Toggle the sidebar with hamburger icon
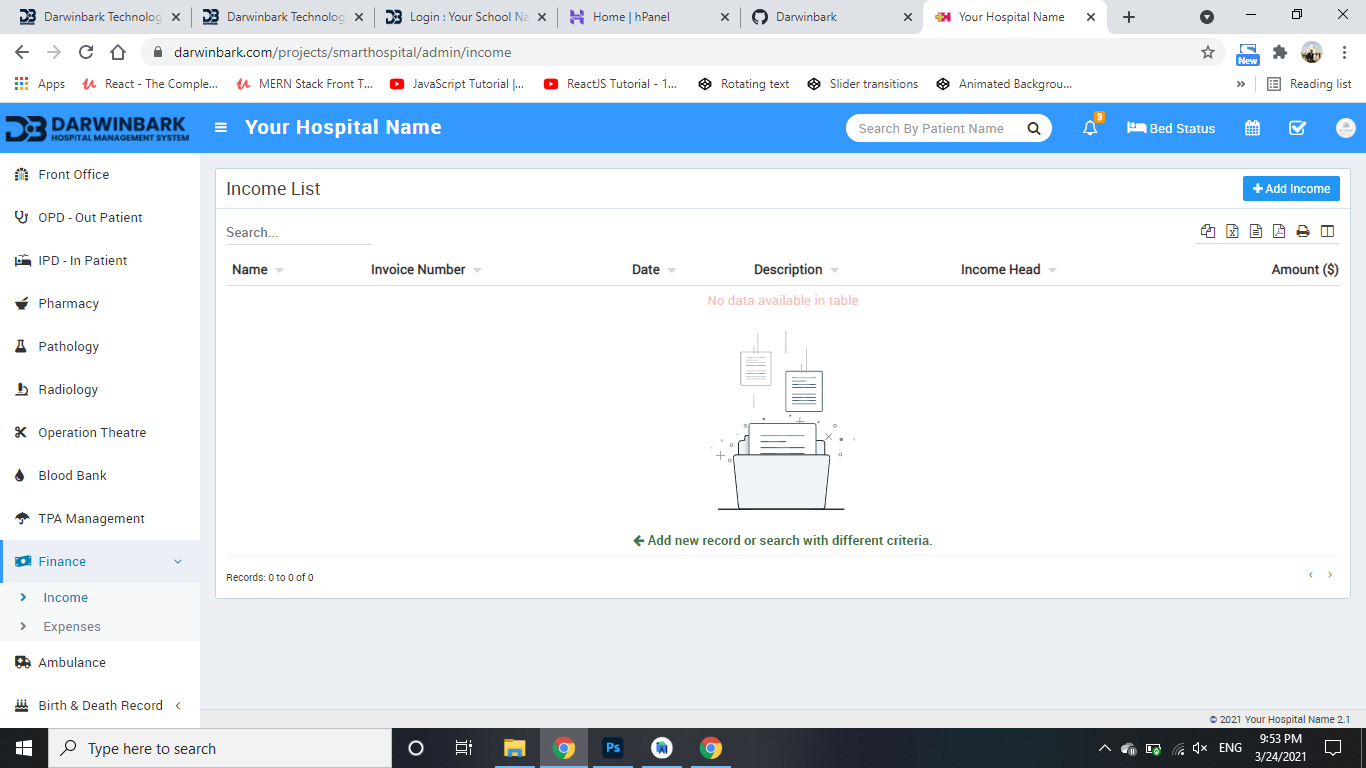This screenshot has width=1366, height=768. [221, 128]
